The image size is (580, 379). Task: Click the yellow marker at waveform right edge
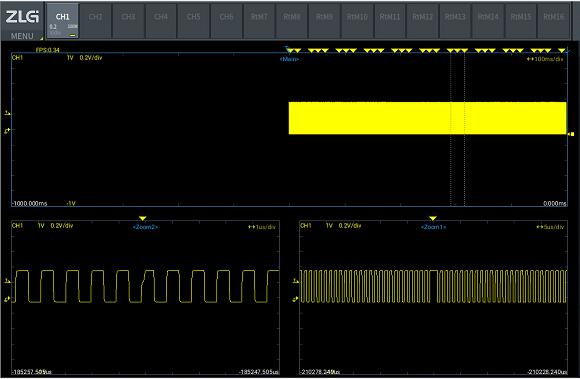coord(571,134)
